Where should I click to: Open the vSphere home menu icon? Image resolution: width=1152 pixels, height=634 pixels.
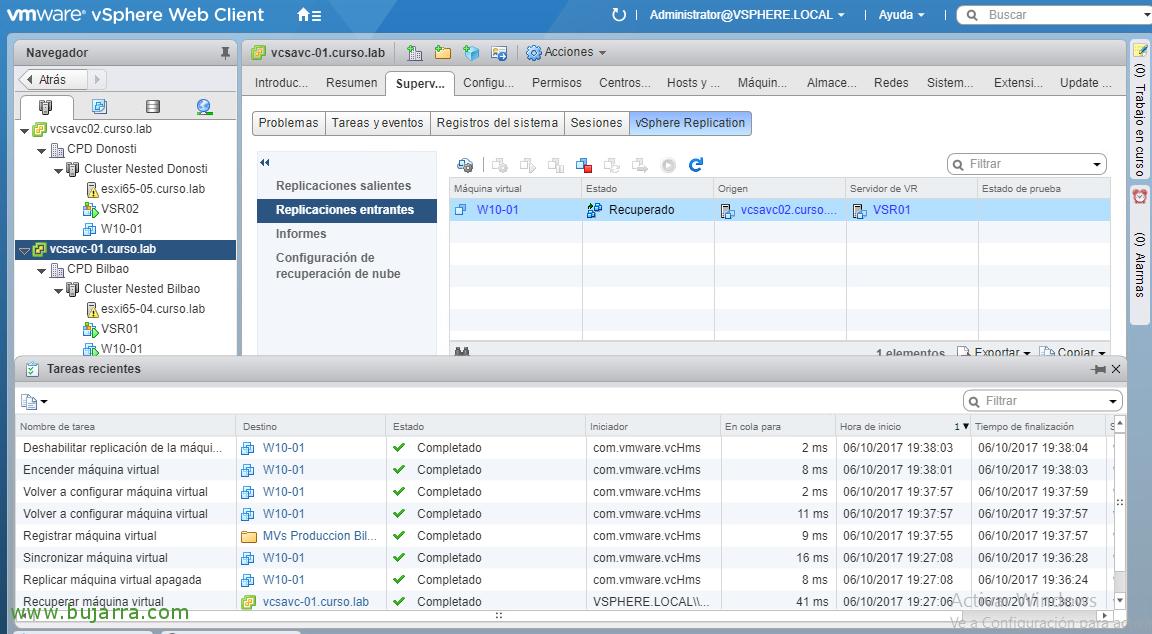[309, 15]
